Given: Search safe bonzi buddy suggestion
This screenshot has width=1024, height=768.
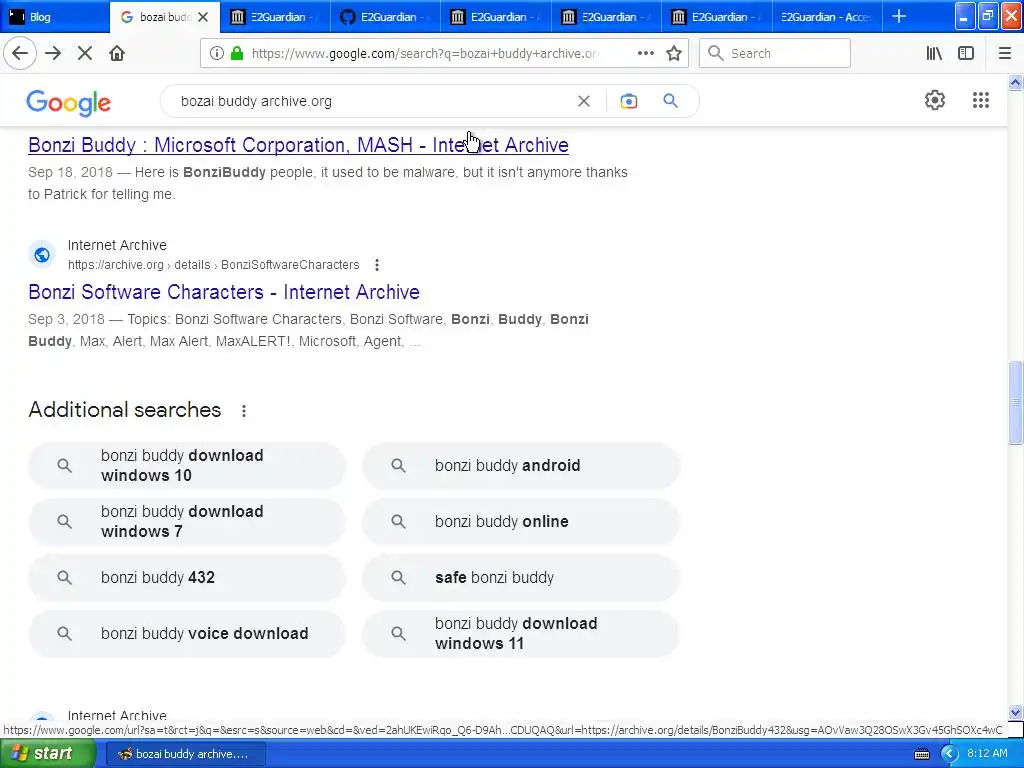Looking at the screenshot, I should 520,577.
